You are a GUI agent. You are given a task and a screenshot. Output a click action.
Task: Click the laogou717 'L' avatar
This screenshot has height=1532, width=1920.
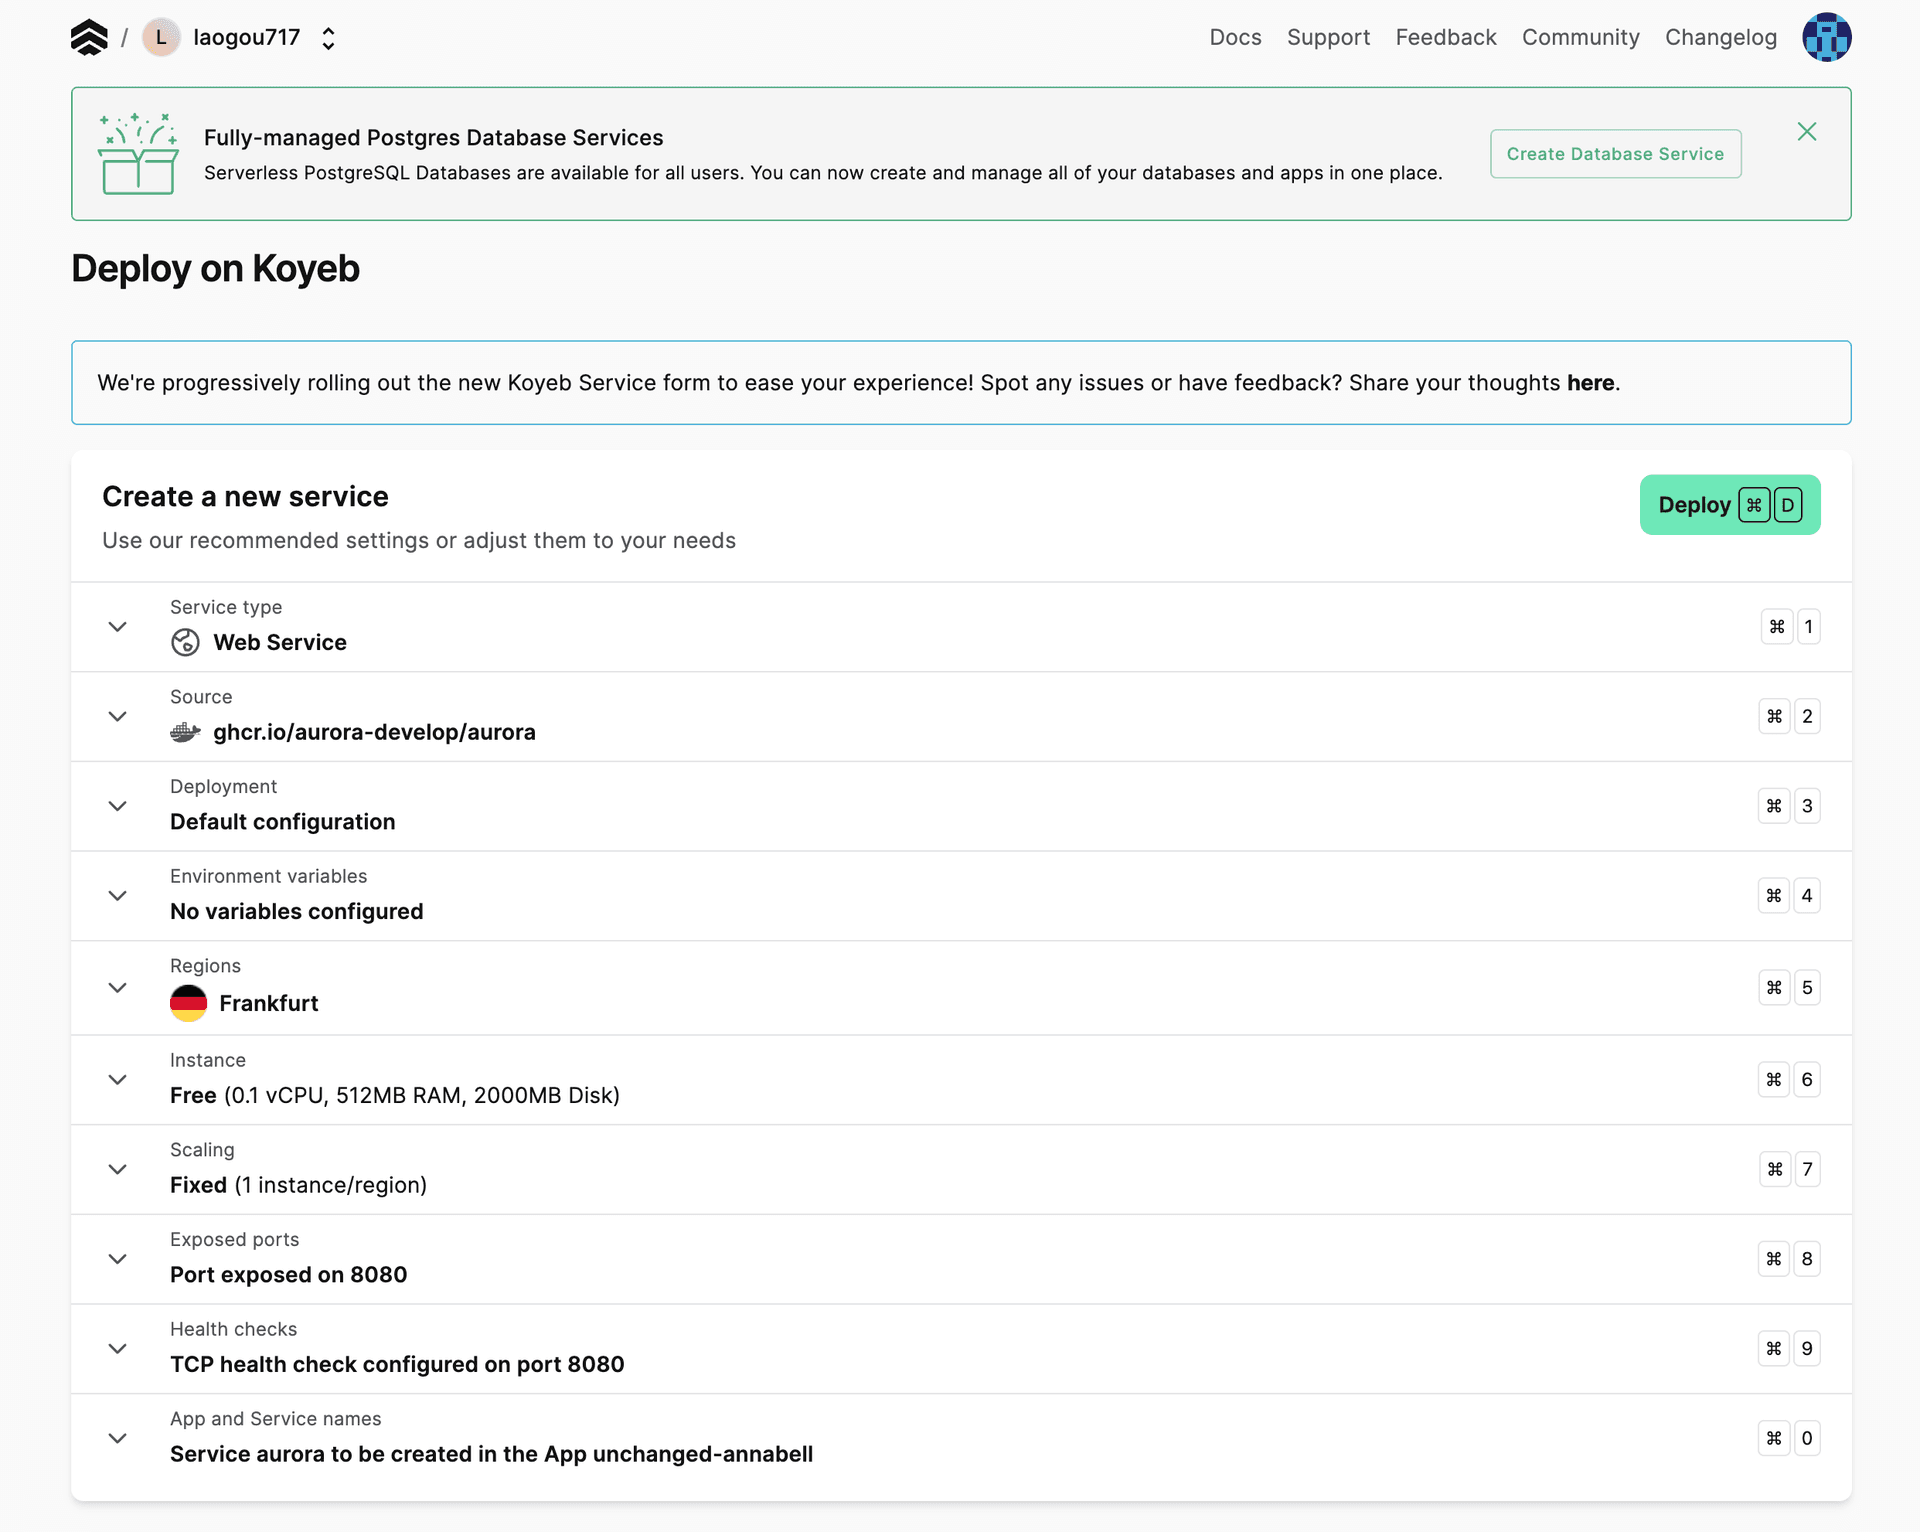(161, 38)
